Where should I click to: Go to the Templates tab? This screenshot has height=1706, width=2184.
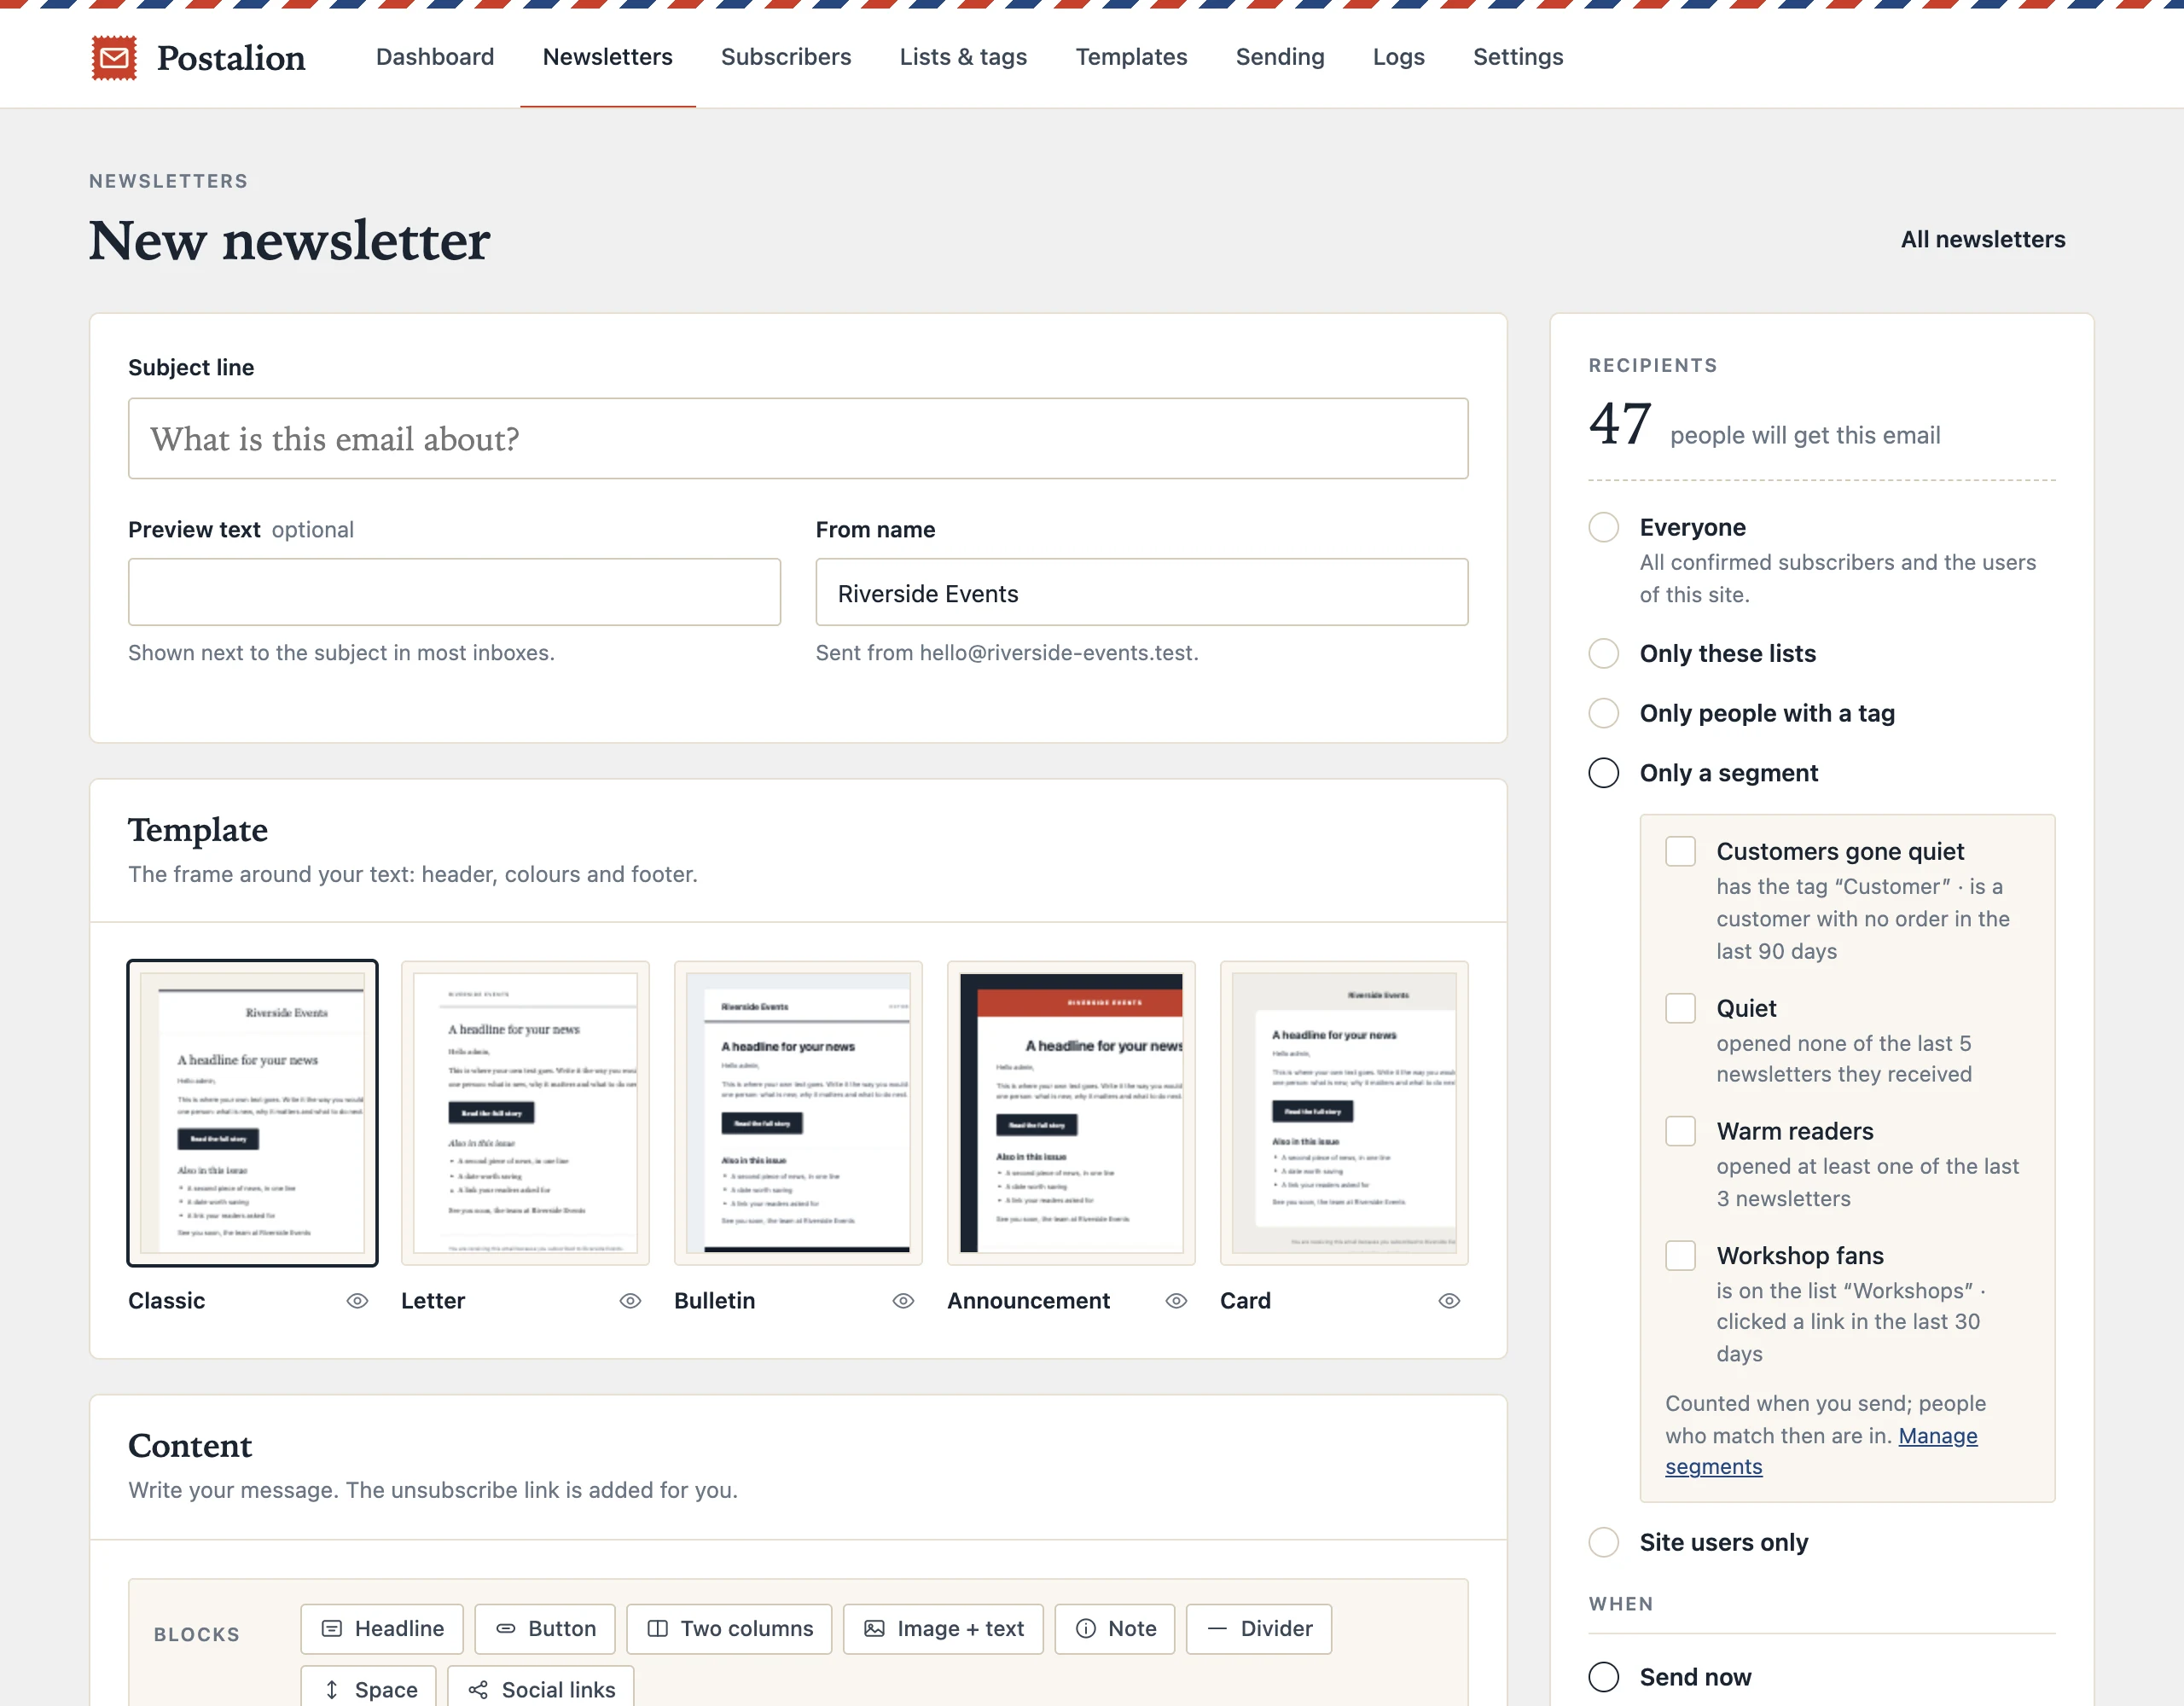[1131, 57]
